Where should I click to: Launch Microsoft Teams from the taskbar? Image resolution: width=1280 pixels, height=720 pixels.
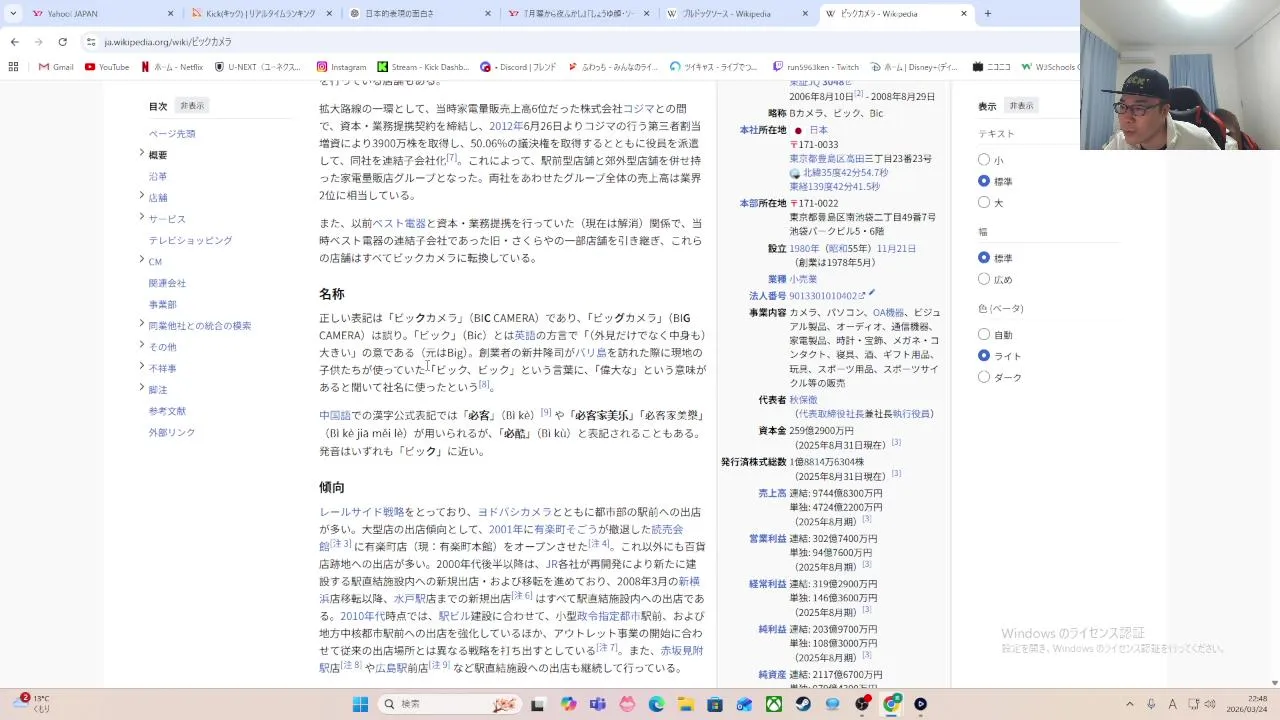click(598, 704)
